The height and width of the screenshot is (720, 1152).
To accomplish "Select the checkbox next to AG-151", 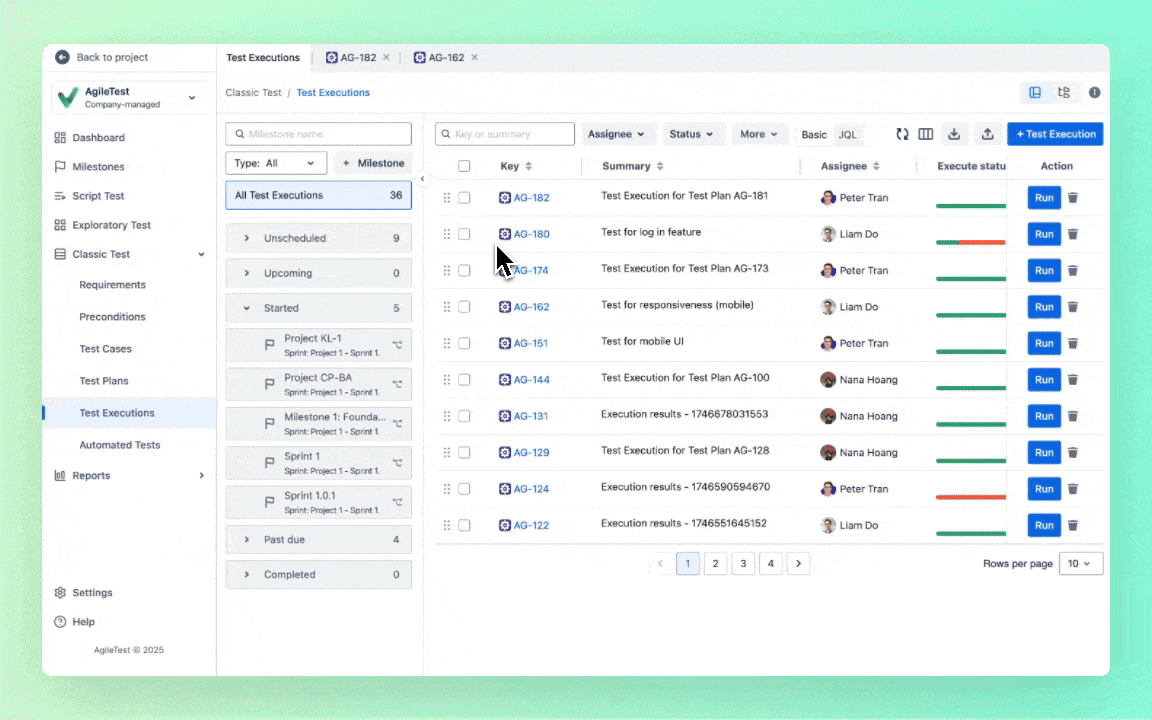I will coord(464,343).
